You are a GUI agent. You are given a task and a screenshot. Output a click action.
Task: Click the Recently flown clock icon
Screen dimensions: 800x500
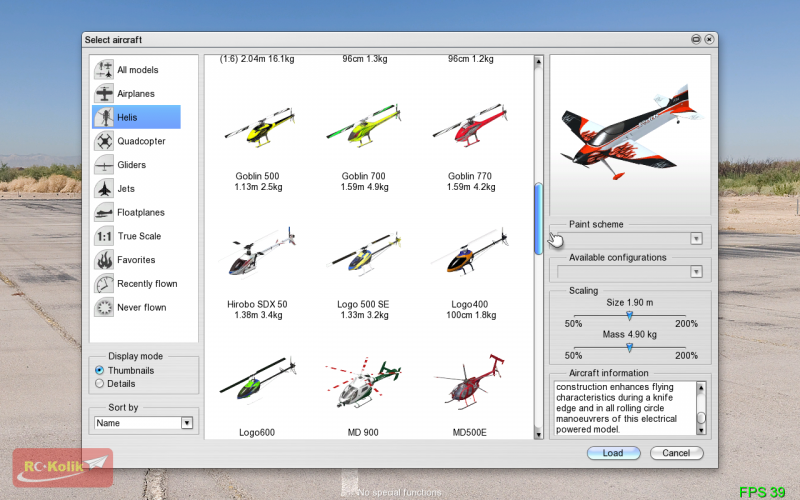[x=104, y=284]
